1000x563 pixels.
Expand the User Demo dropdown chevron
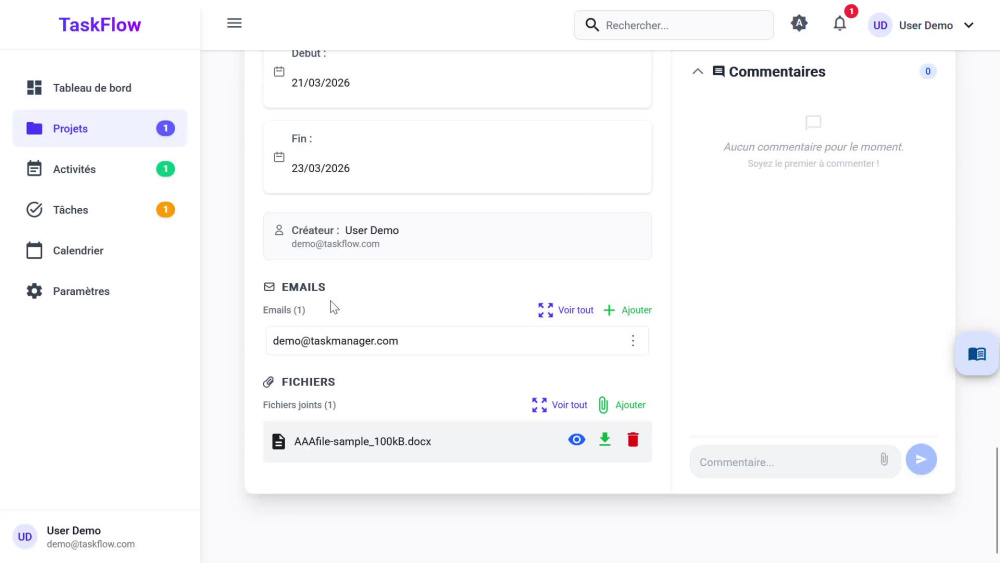click(x=969, y=26)
